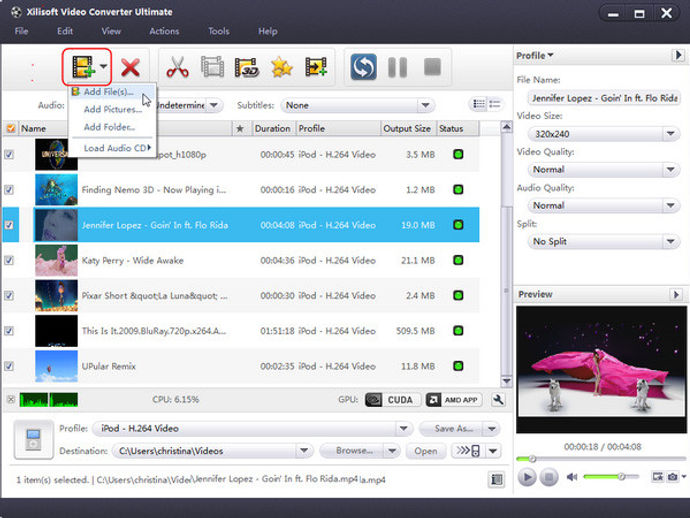Open the Tools menu
Image resolution: width=690 pixels, height=518 pixels.
tap(219, 31)
